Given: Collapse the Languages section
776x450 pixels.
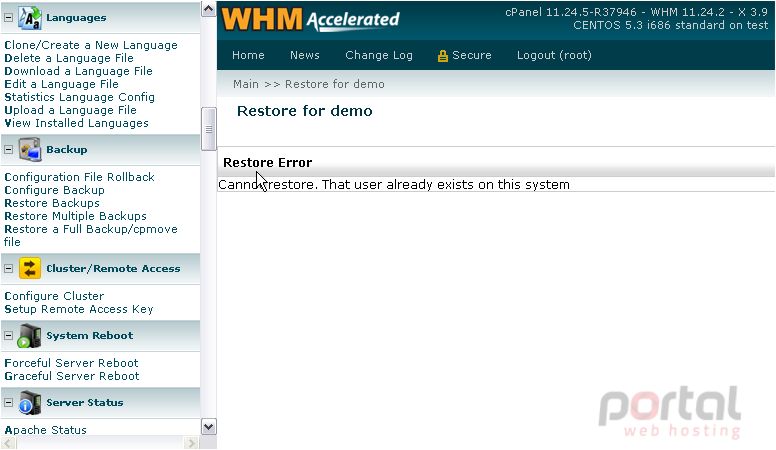Looking at the screenshot, I should click(8, 18).
